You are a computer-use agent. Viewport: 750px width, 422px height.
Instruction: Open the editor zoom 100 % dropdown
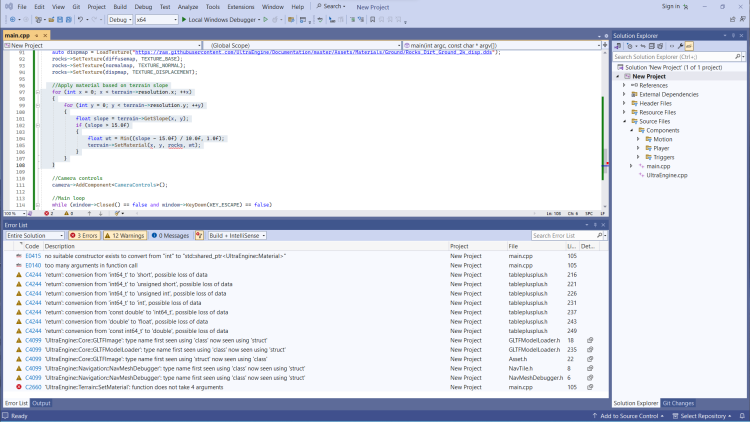pos(15,213)
